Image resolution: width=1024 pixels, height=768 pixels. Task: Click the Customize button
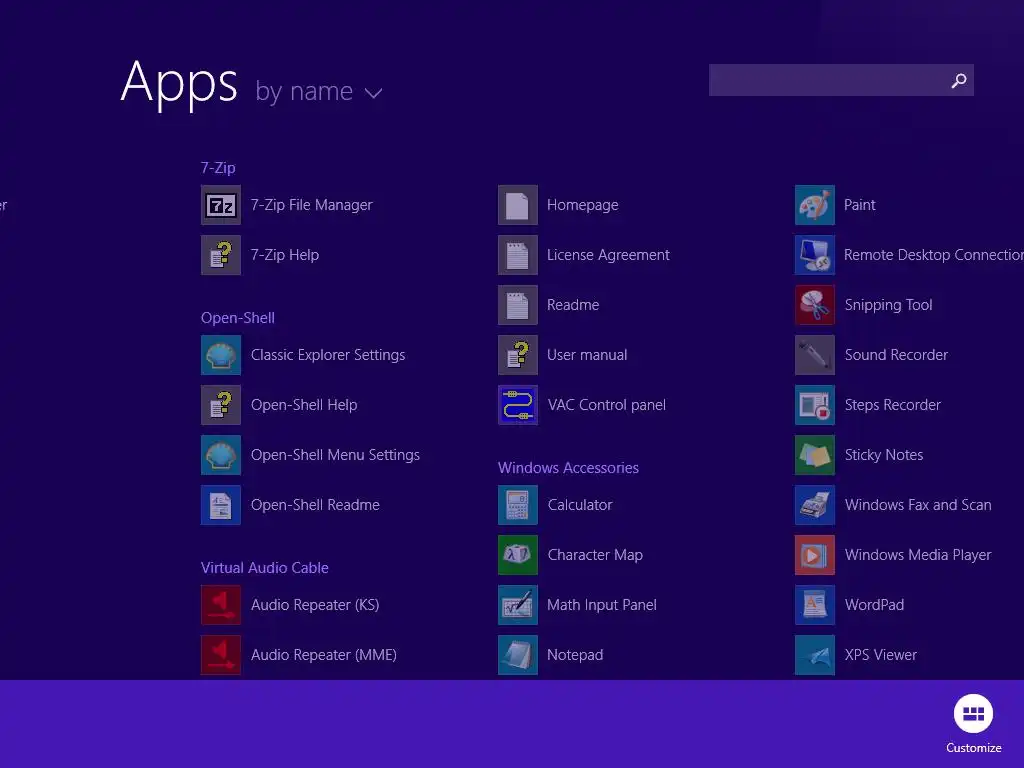(x=973, y=724)
